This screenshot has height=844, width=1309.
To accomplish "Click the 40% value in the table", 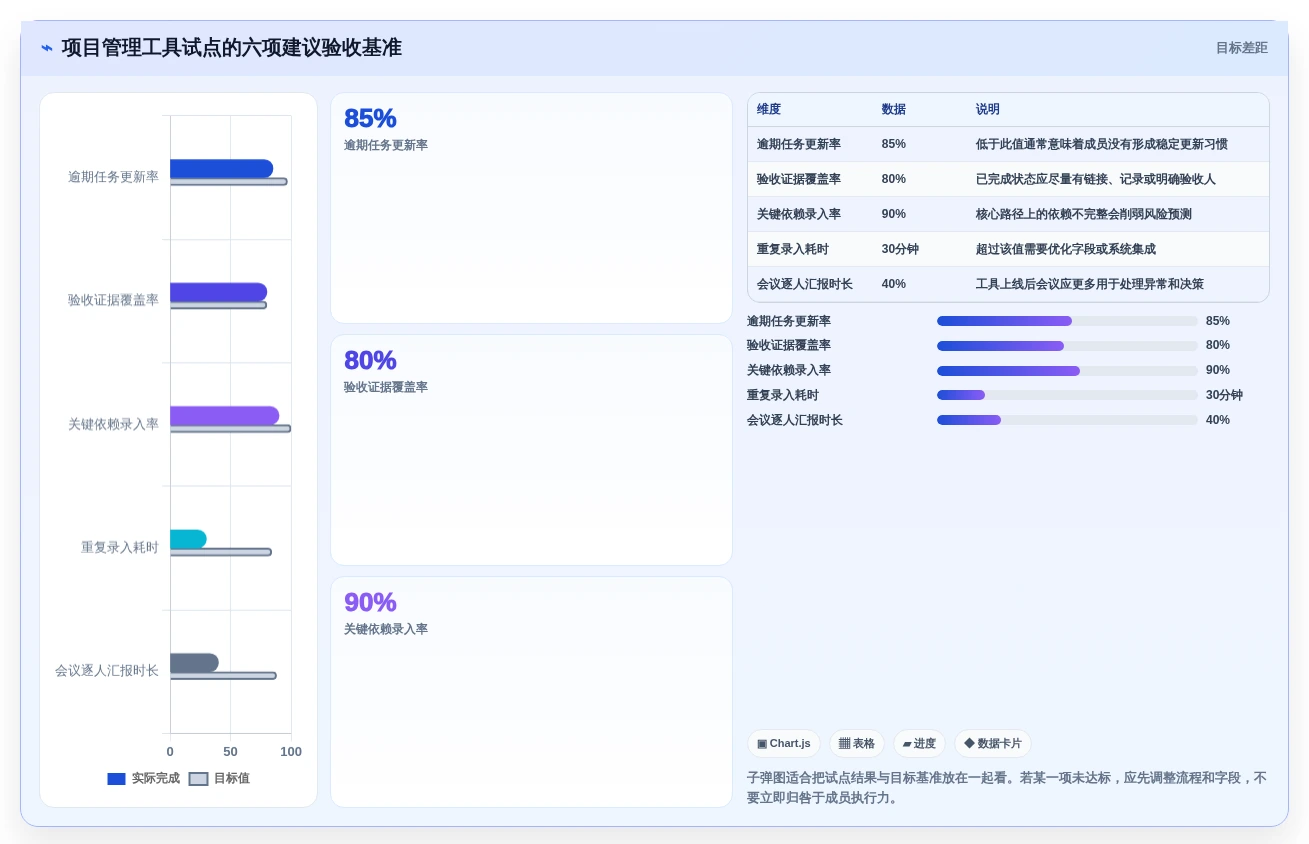I will 894,284.
